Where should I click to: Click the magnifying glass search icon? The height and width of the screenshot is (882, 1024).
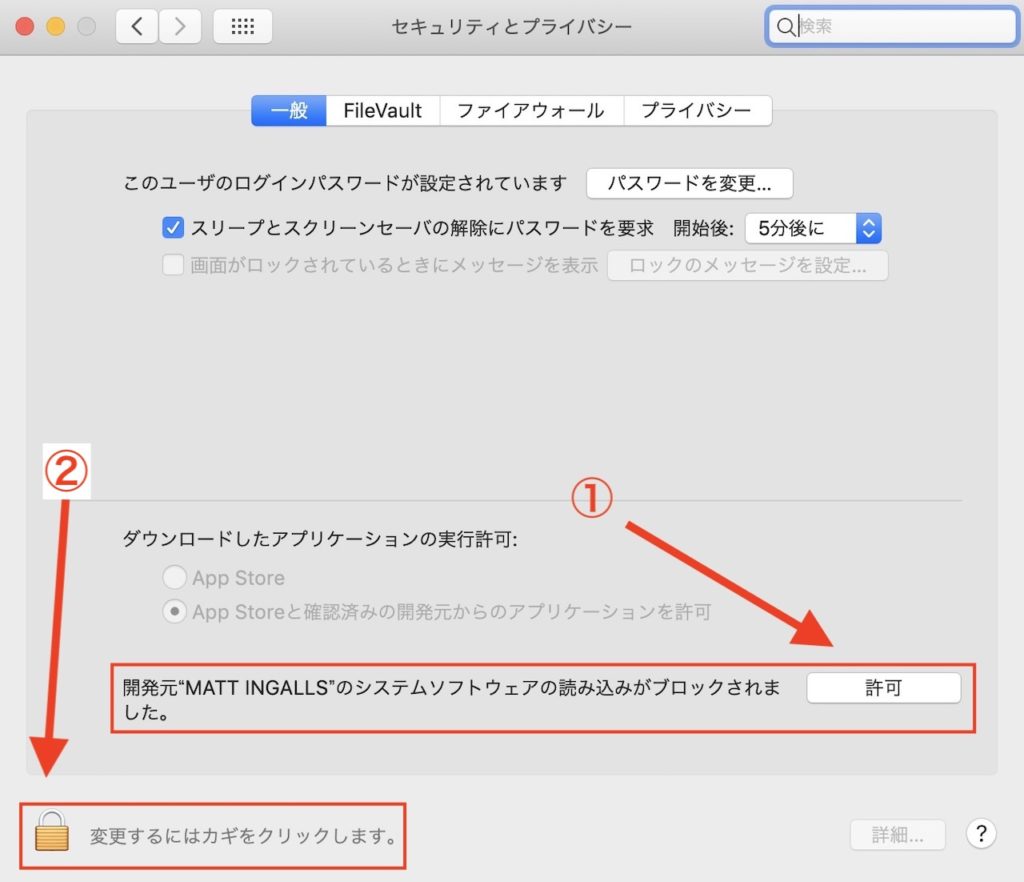pyautogui.click(x=786, y=27)
